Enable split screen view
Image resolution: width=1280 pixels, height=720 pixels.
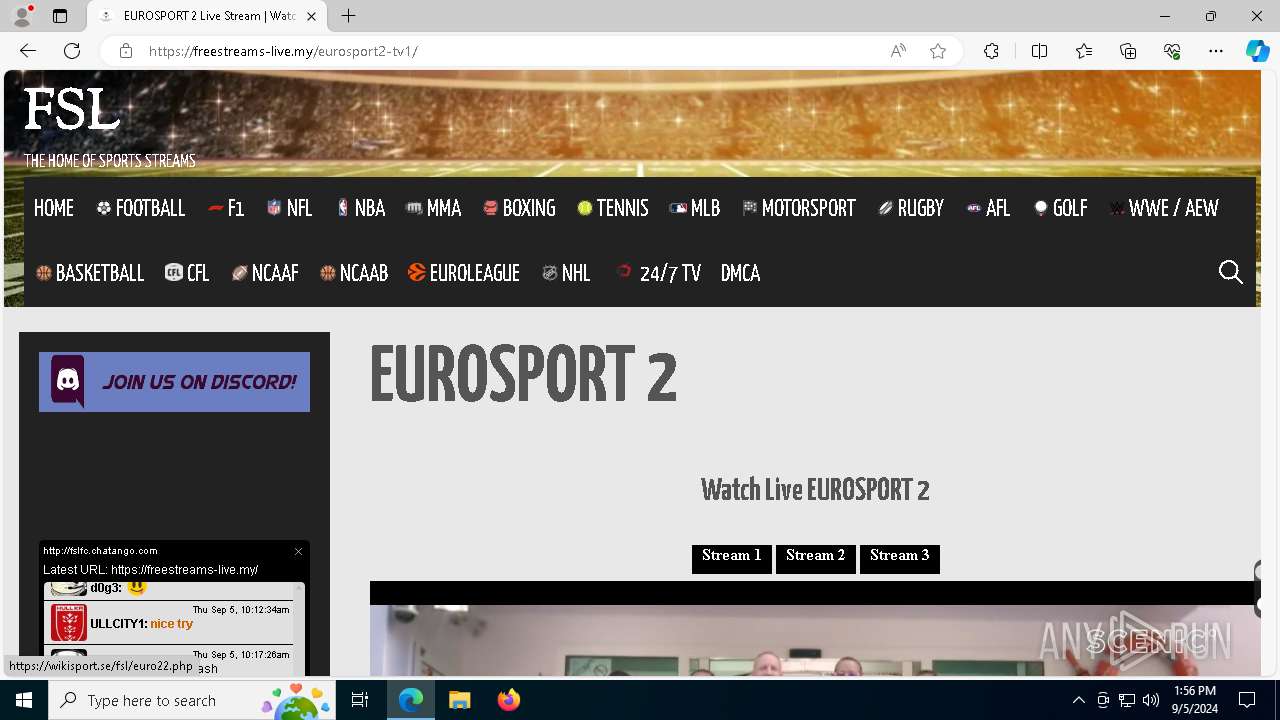click(1039, 51)
